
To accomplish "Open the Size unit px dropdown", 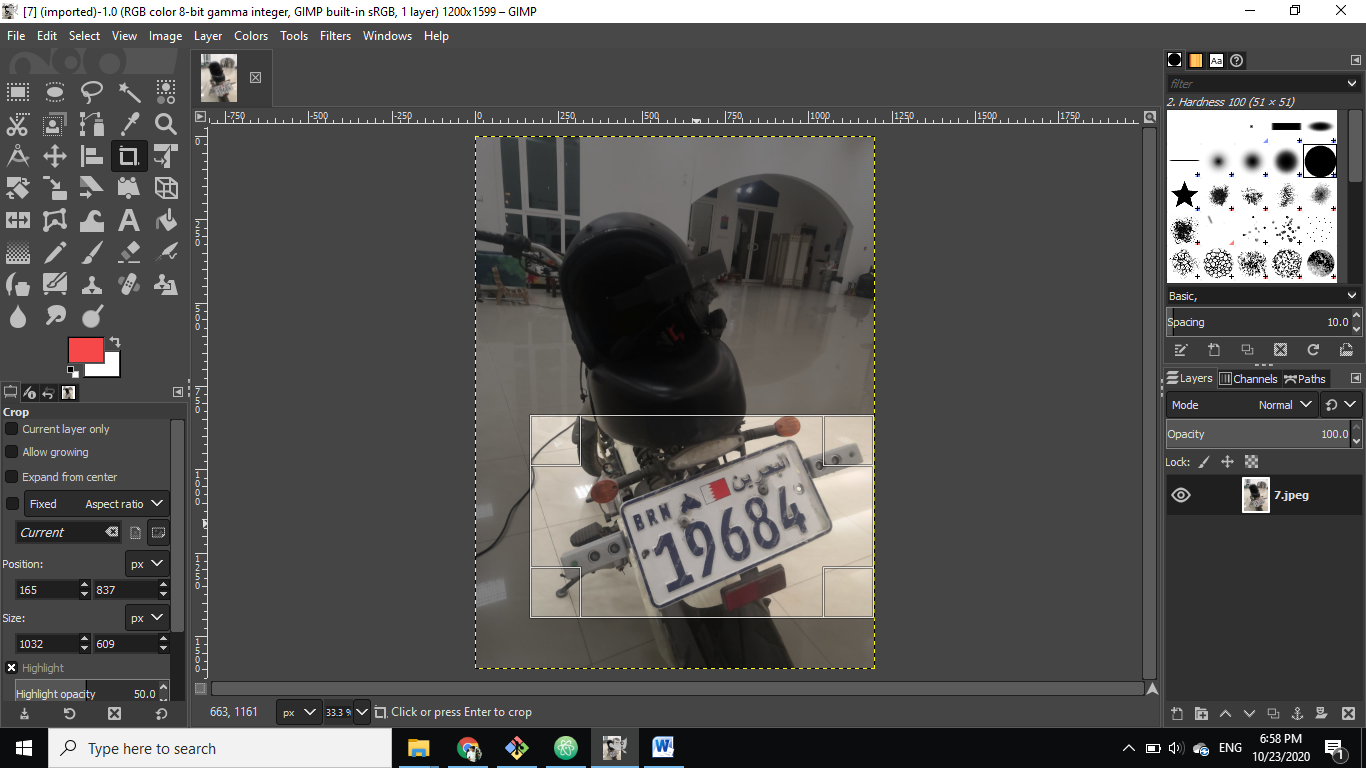I will [x=147, y=618].
